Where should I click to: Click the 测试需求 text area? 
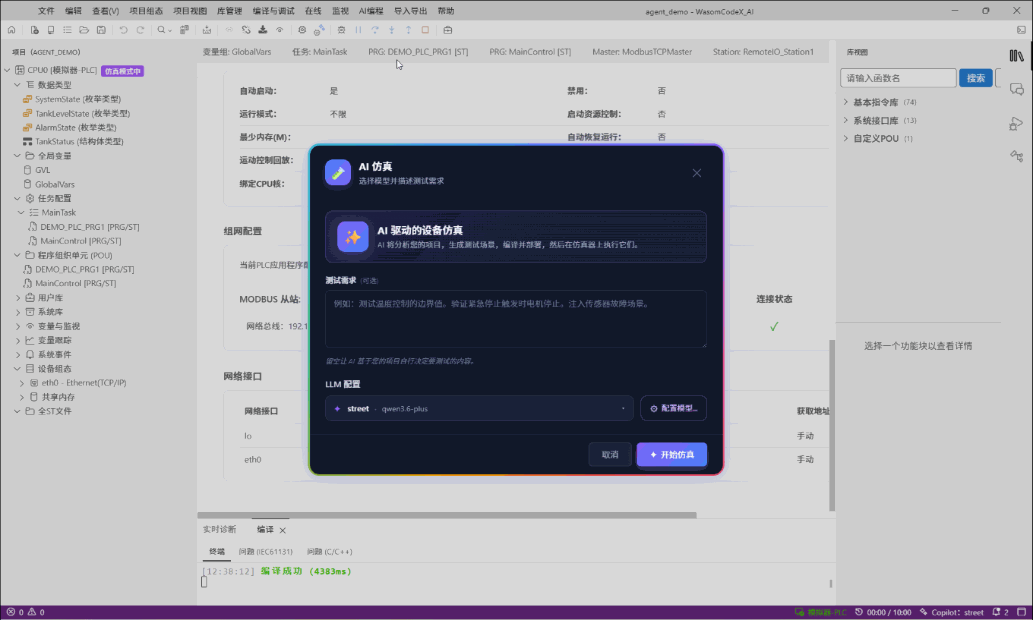click(516, 319)
